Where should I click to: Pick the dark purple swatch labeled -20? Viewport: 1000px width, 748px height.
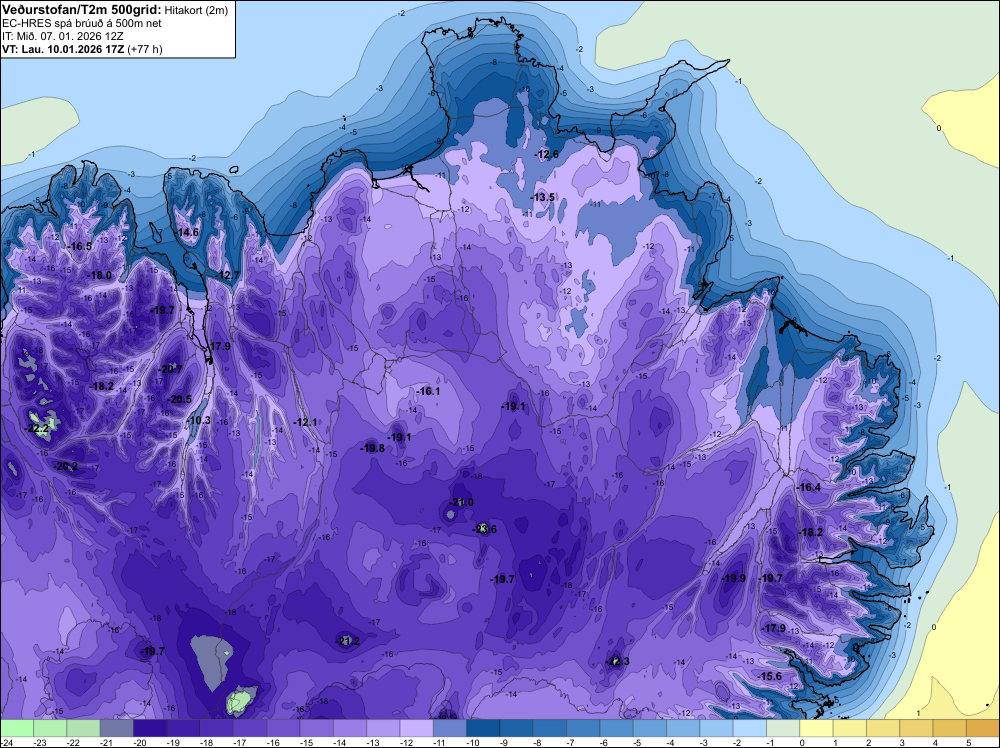(150, 728)
